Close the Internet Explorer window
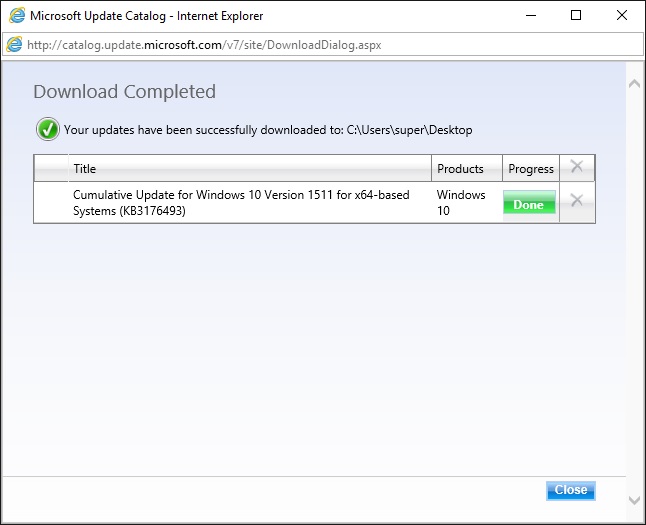The height and width of the screenshot is (525, 646). click(622, 15)
